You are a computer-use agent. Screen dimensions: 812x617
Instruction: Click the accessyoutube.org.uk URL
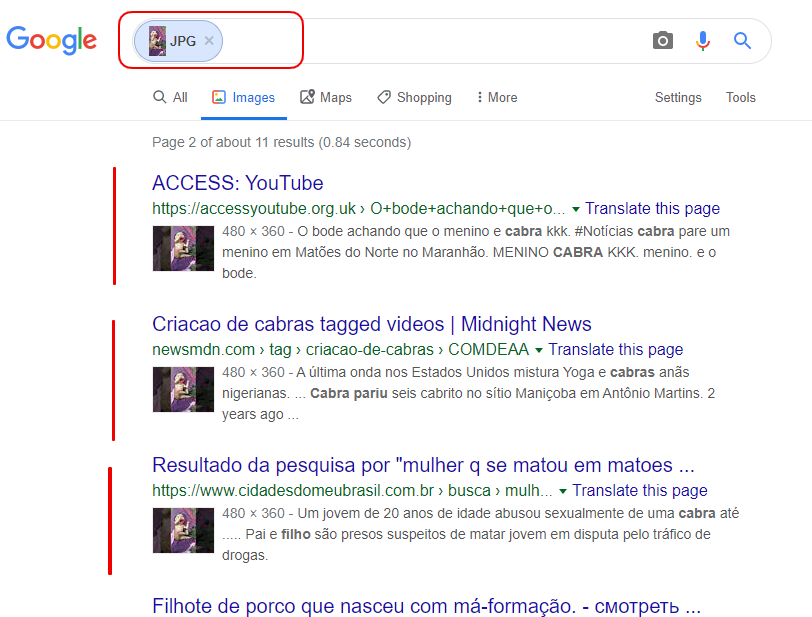[358, 208]
